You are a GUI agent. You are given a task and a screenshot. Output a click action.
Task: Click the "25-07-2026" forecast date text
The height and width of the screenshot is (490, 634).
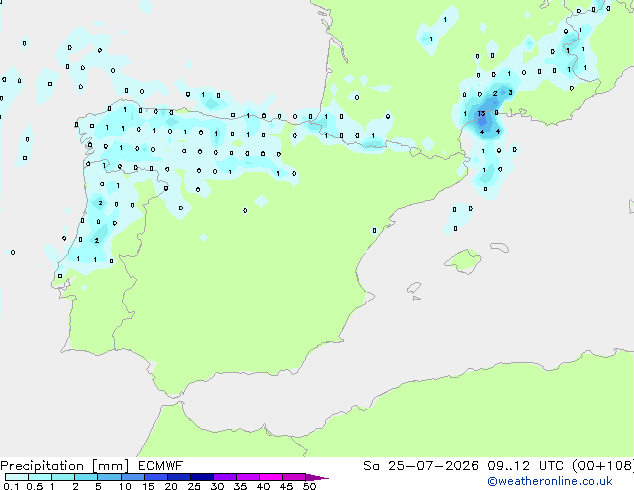[x=433, y=466]
